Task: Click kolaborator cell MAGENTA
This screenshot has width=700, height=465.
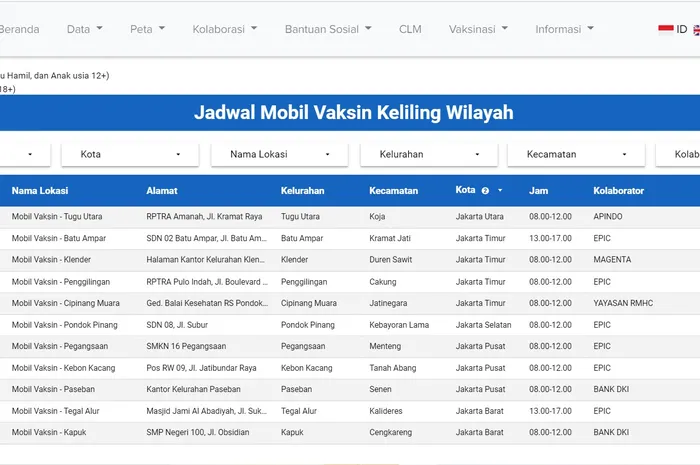Action: tap(612, 260)
